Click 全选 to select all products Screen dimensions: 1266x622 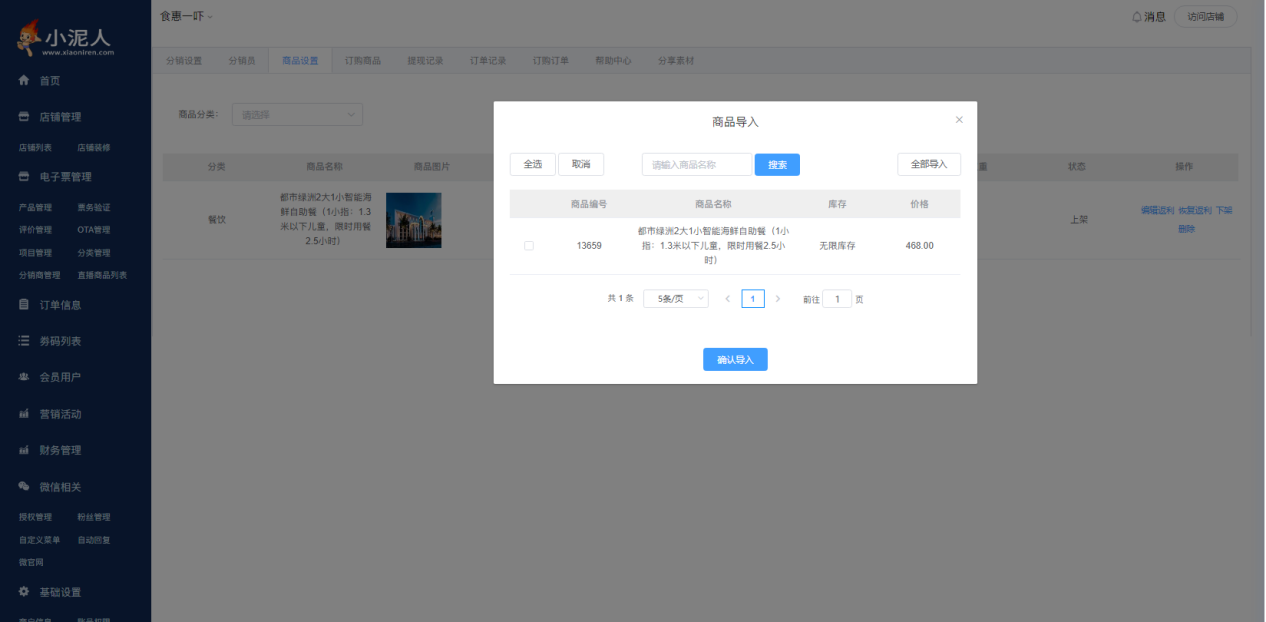[532, 164]
